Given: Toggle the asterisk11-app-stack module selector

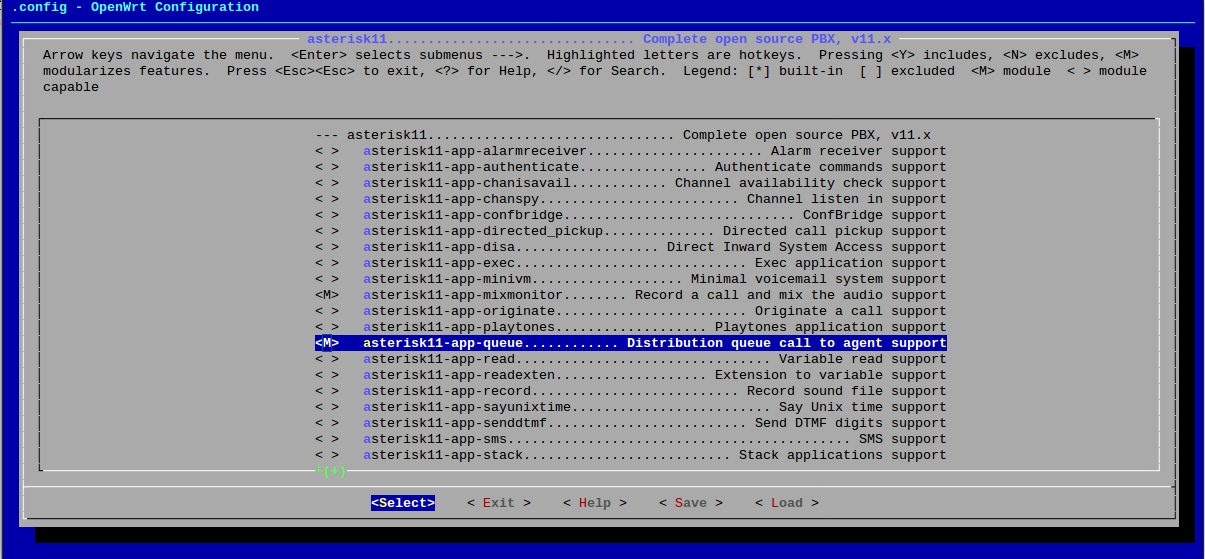Looking at the screenshot, I should (x=327, y=455).
